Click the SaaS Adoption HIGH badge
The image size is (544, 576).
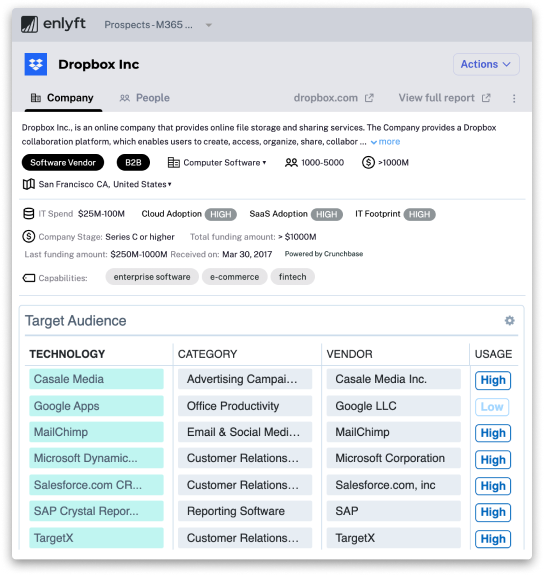(327, 215)
